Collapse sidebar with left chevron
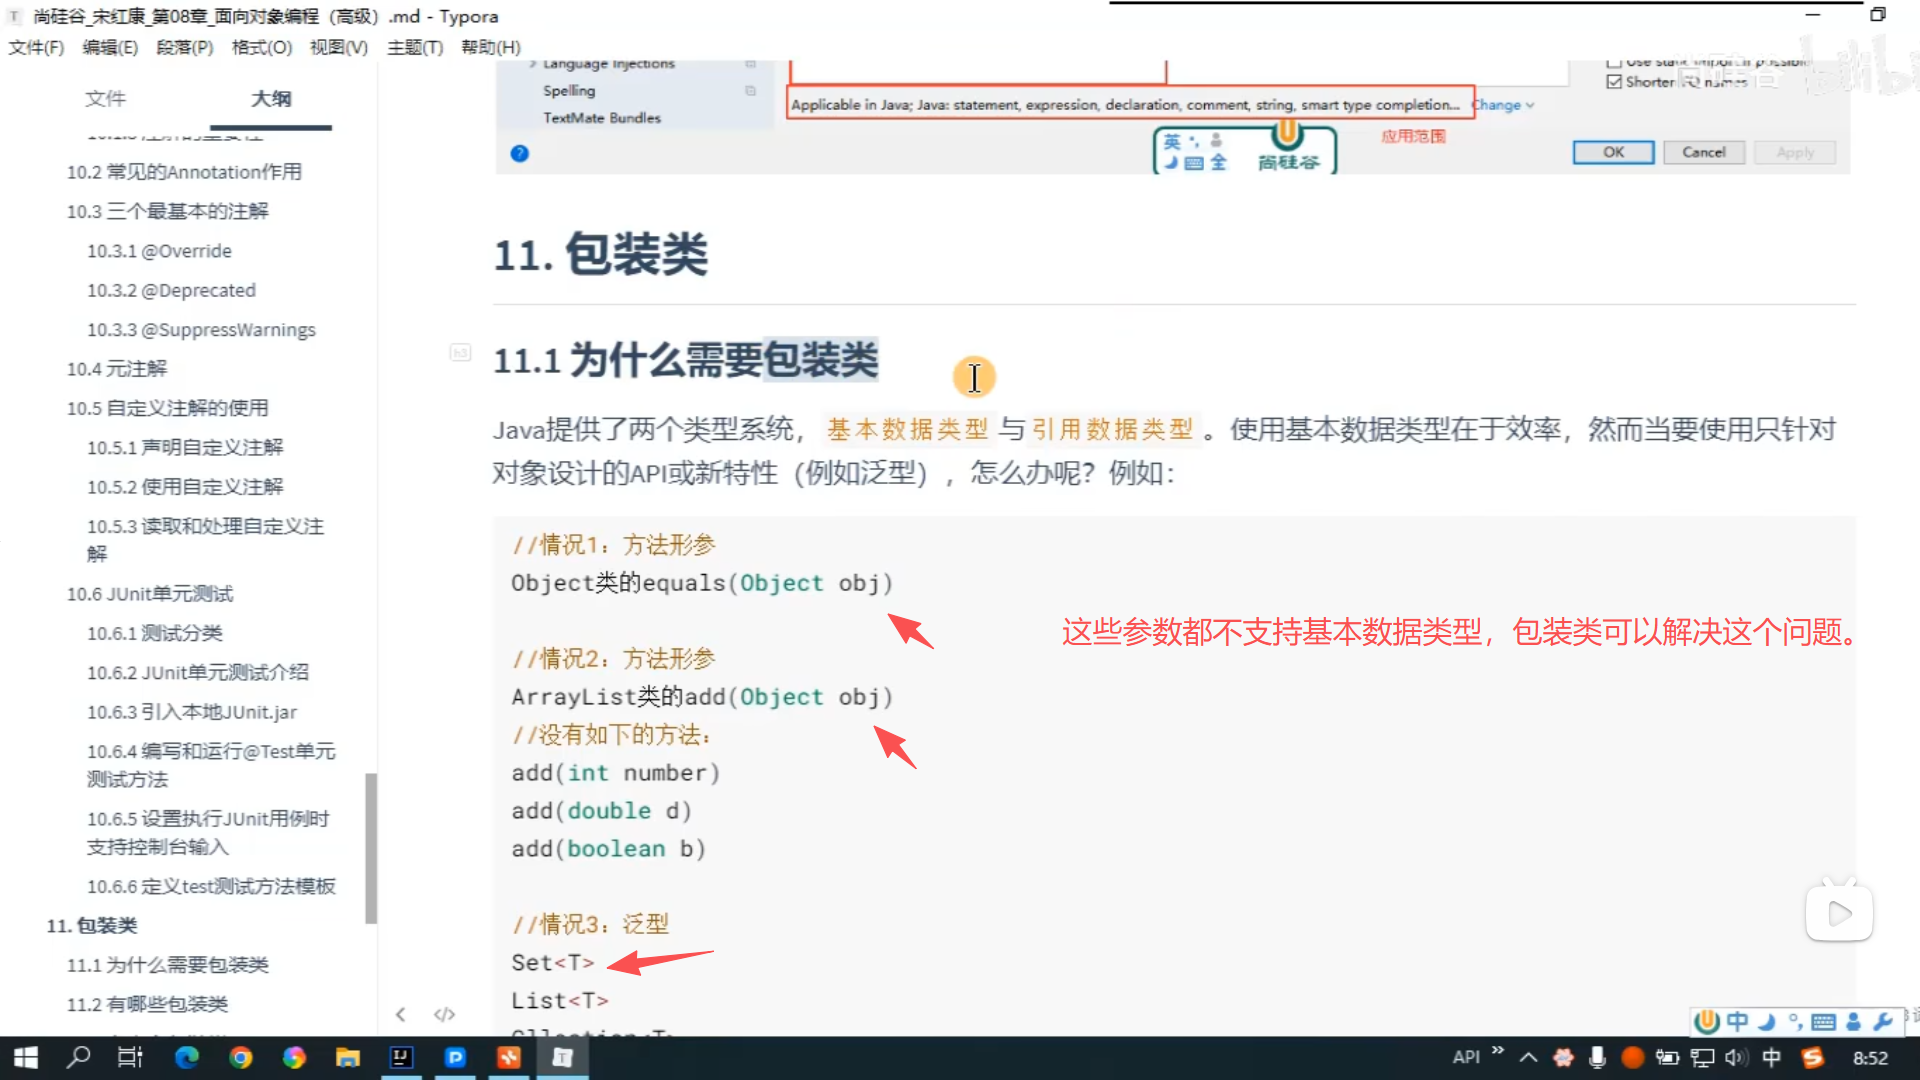1920x1080 pixels. (400, 1014)
